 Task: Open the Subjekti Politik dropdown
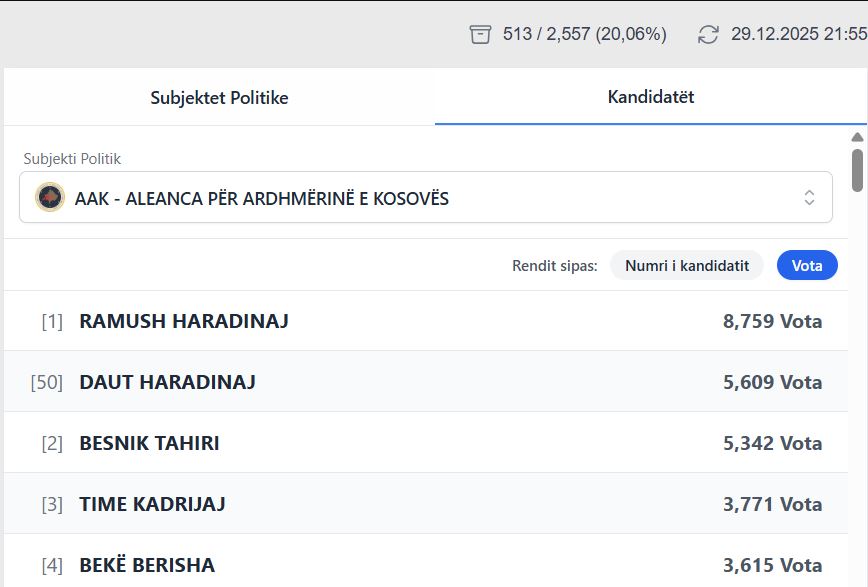[425, 198]
